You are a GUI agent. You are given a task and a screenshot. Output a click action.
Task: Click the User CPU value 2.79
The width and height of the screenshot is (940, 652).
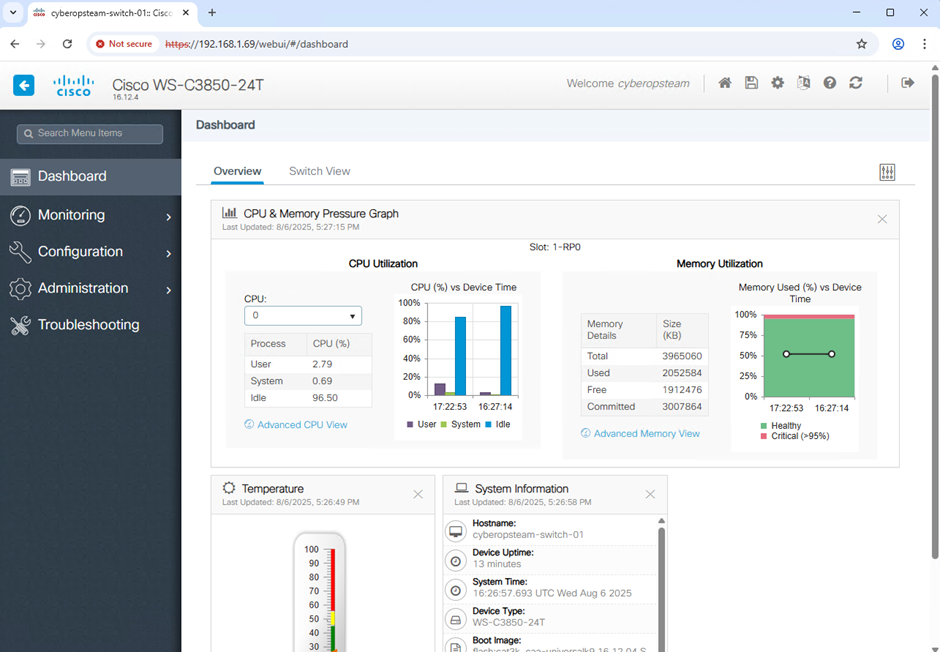pos(322,364)
